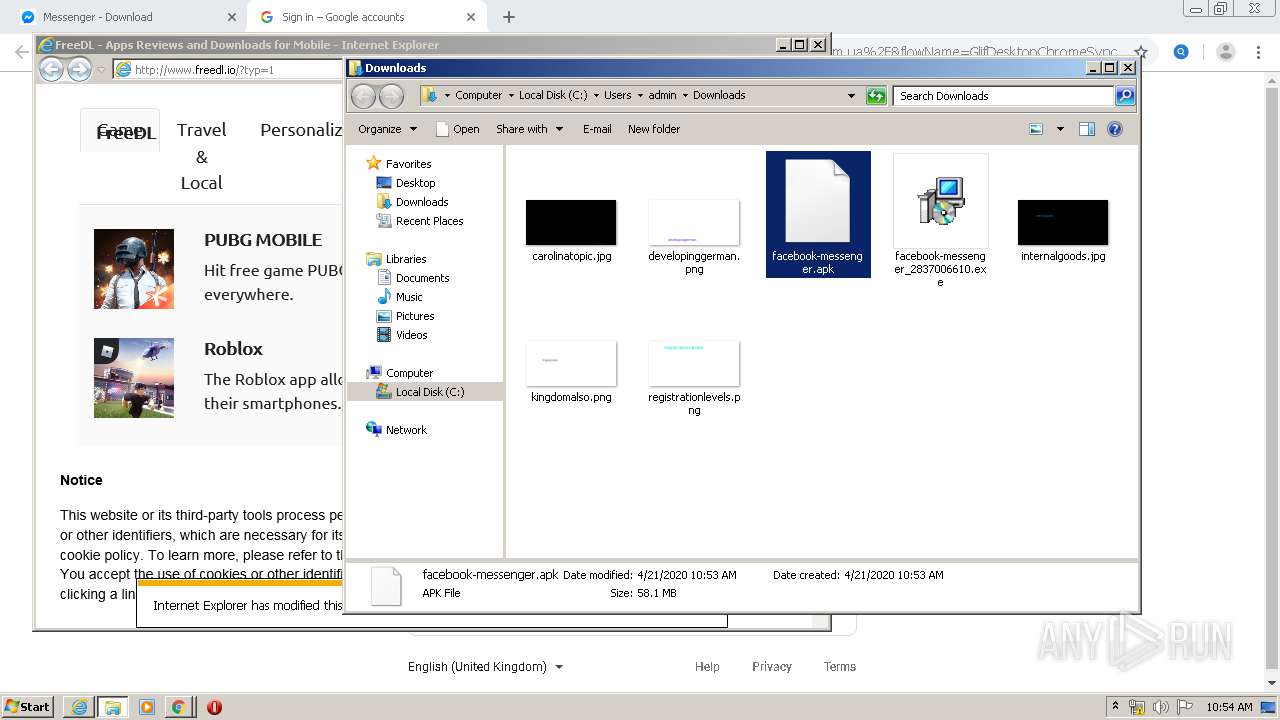Click the Search Downloads field
Viewport: 1280px width, 720px height.
(1003, 96)
